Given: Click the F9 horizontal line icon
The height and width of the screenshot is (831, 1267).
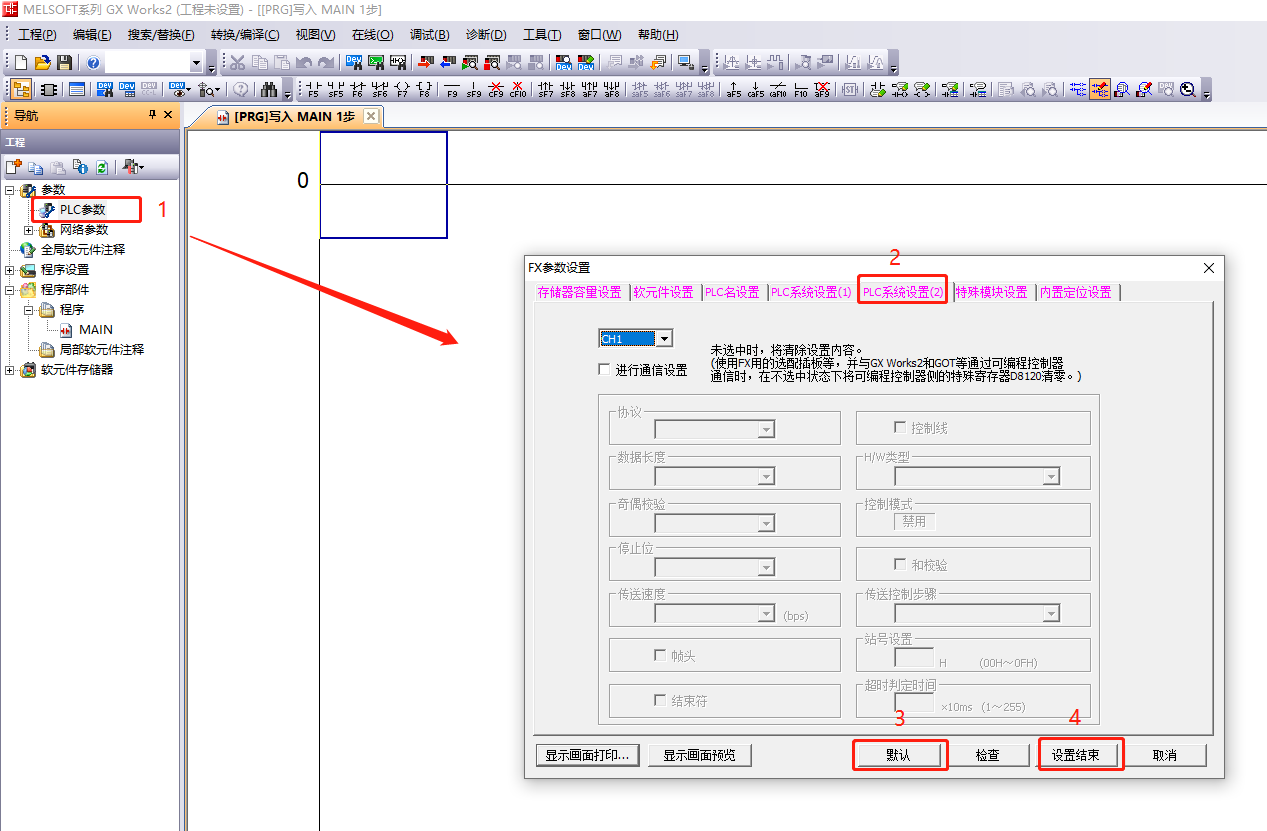Looking at the screenshot, I should click(x=452, y=90).
